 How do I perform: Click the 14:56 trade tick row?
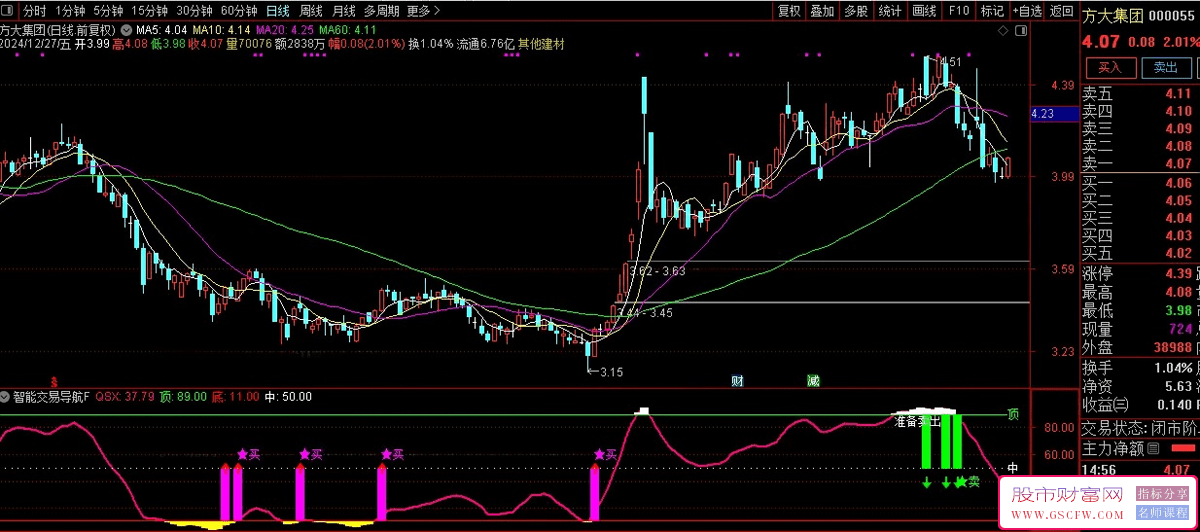(1140, 469)
